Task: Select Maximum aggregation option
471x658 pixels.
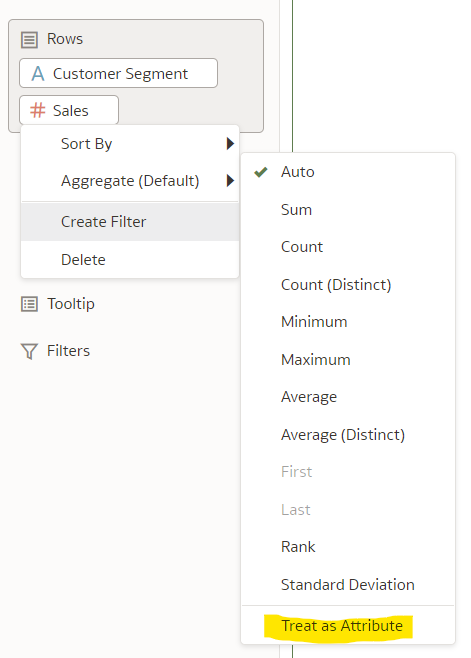Action: coord(348,359)
